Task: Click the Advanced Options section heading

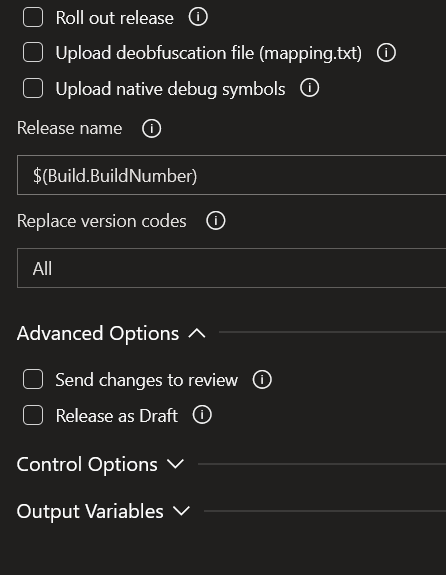Action: click(98, 333)
